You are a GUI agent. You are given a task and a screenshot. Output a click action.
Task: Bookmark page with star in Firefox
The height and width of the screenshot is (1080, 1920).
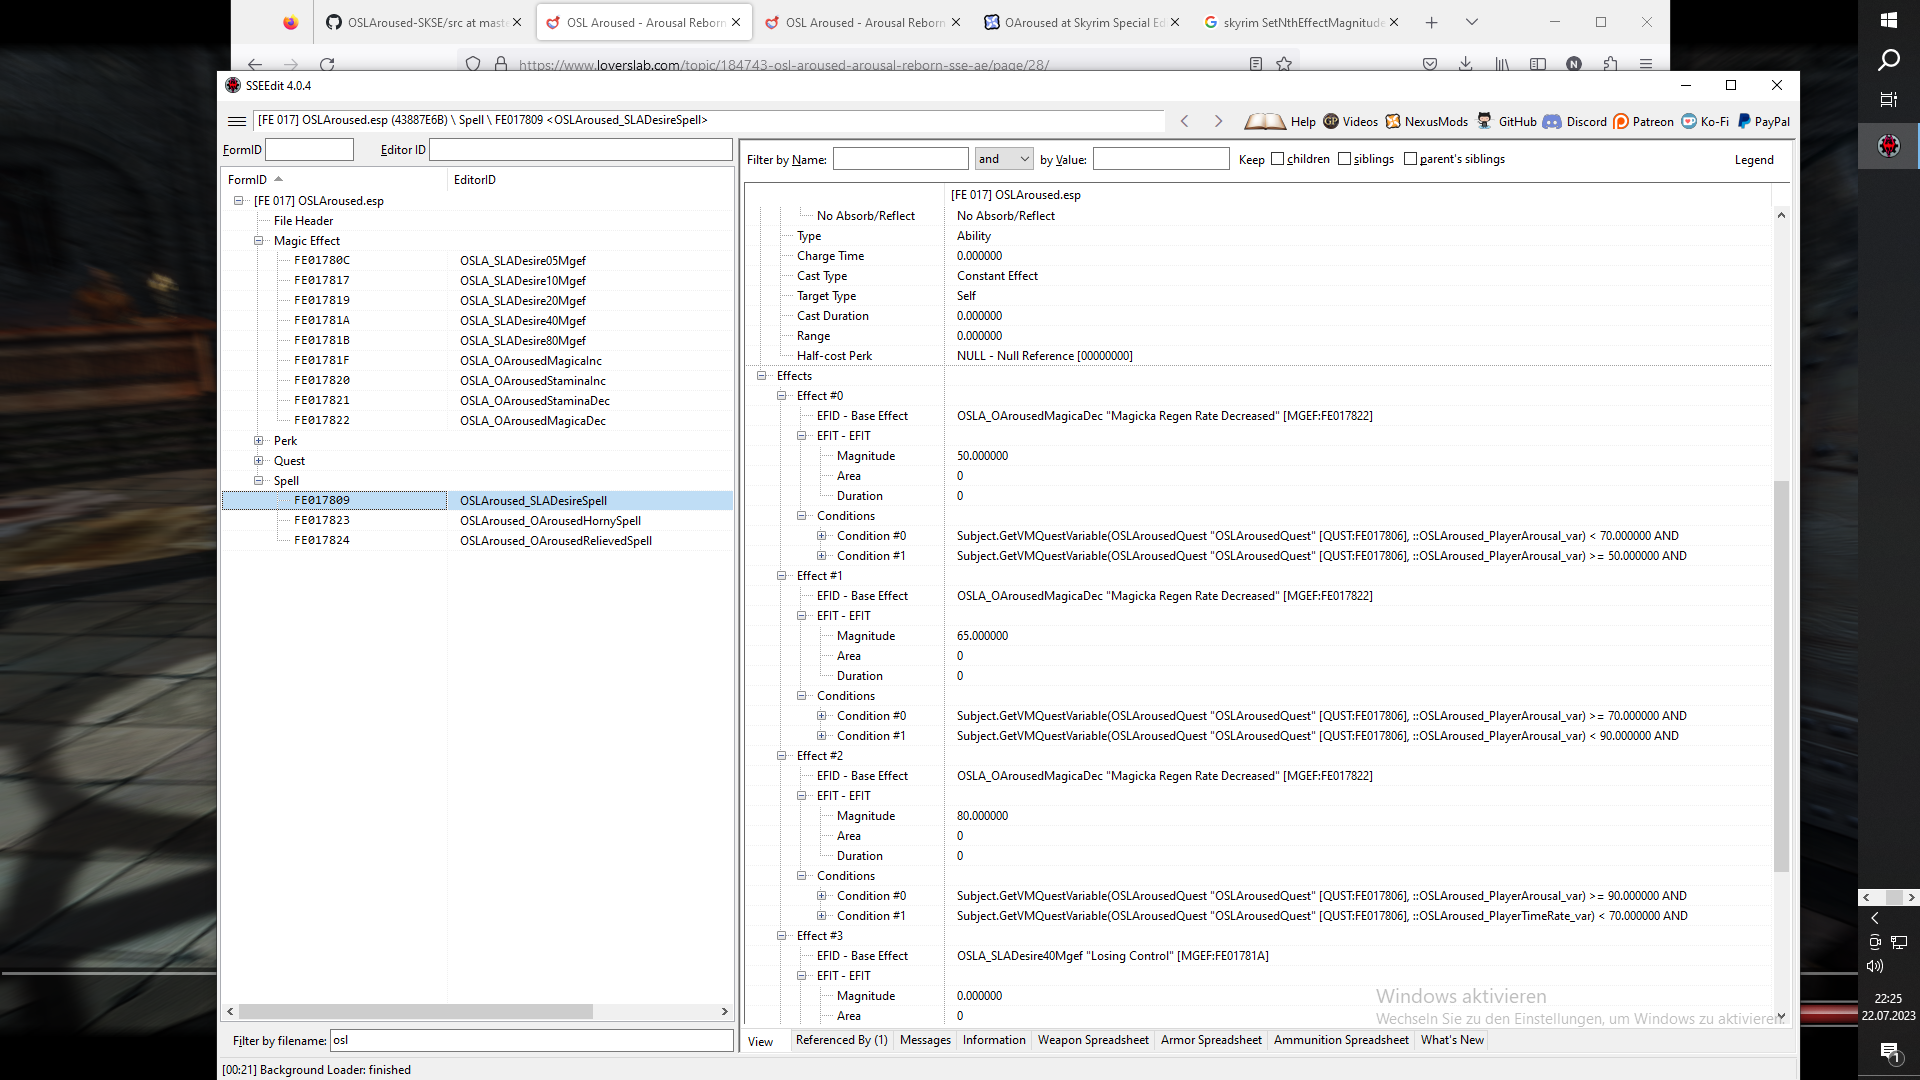click(1284, 64)
